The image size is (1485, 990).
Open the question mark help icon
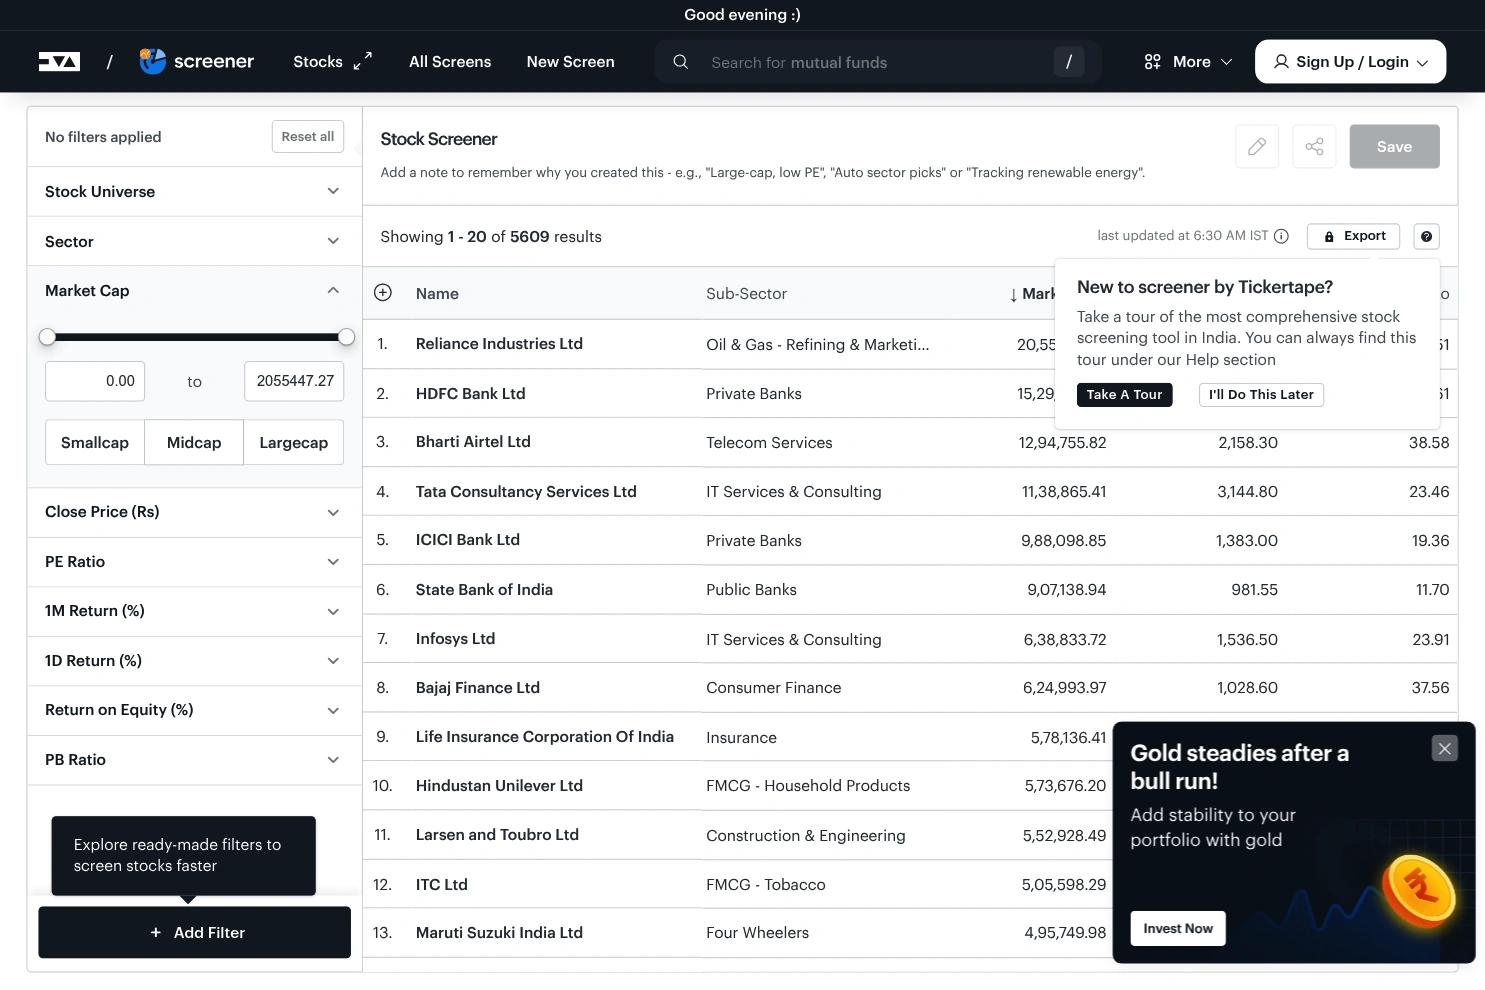1427,236
